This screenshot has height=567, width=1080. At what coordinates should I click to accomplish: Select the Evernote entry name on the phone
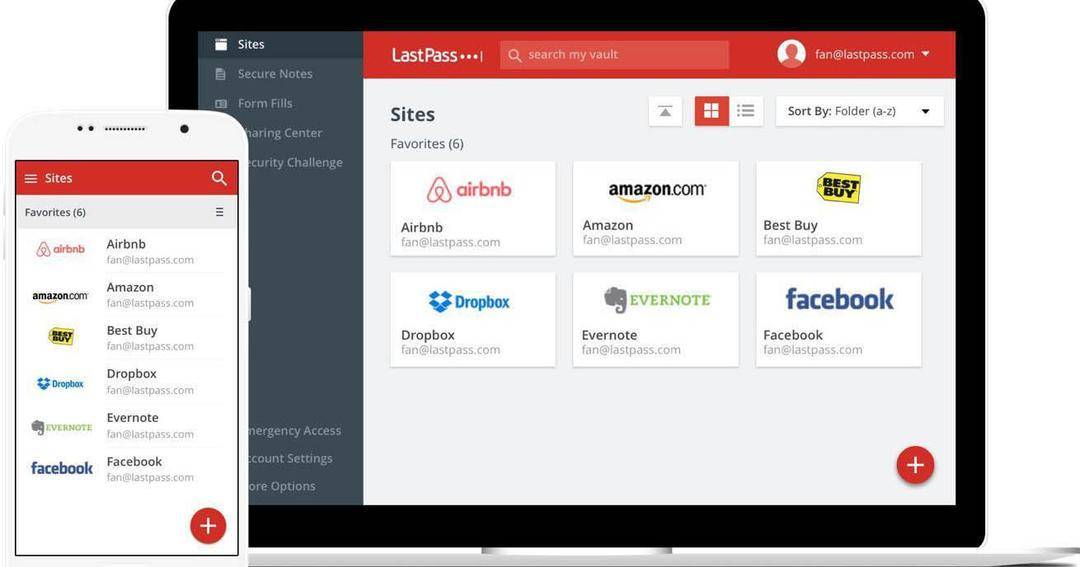point(132,417)
